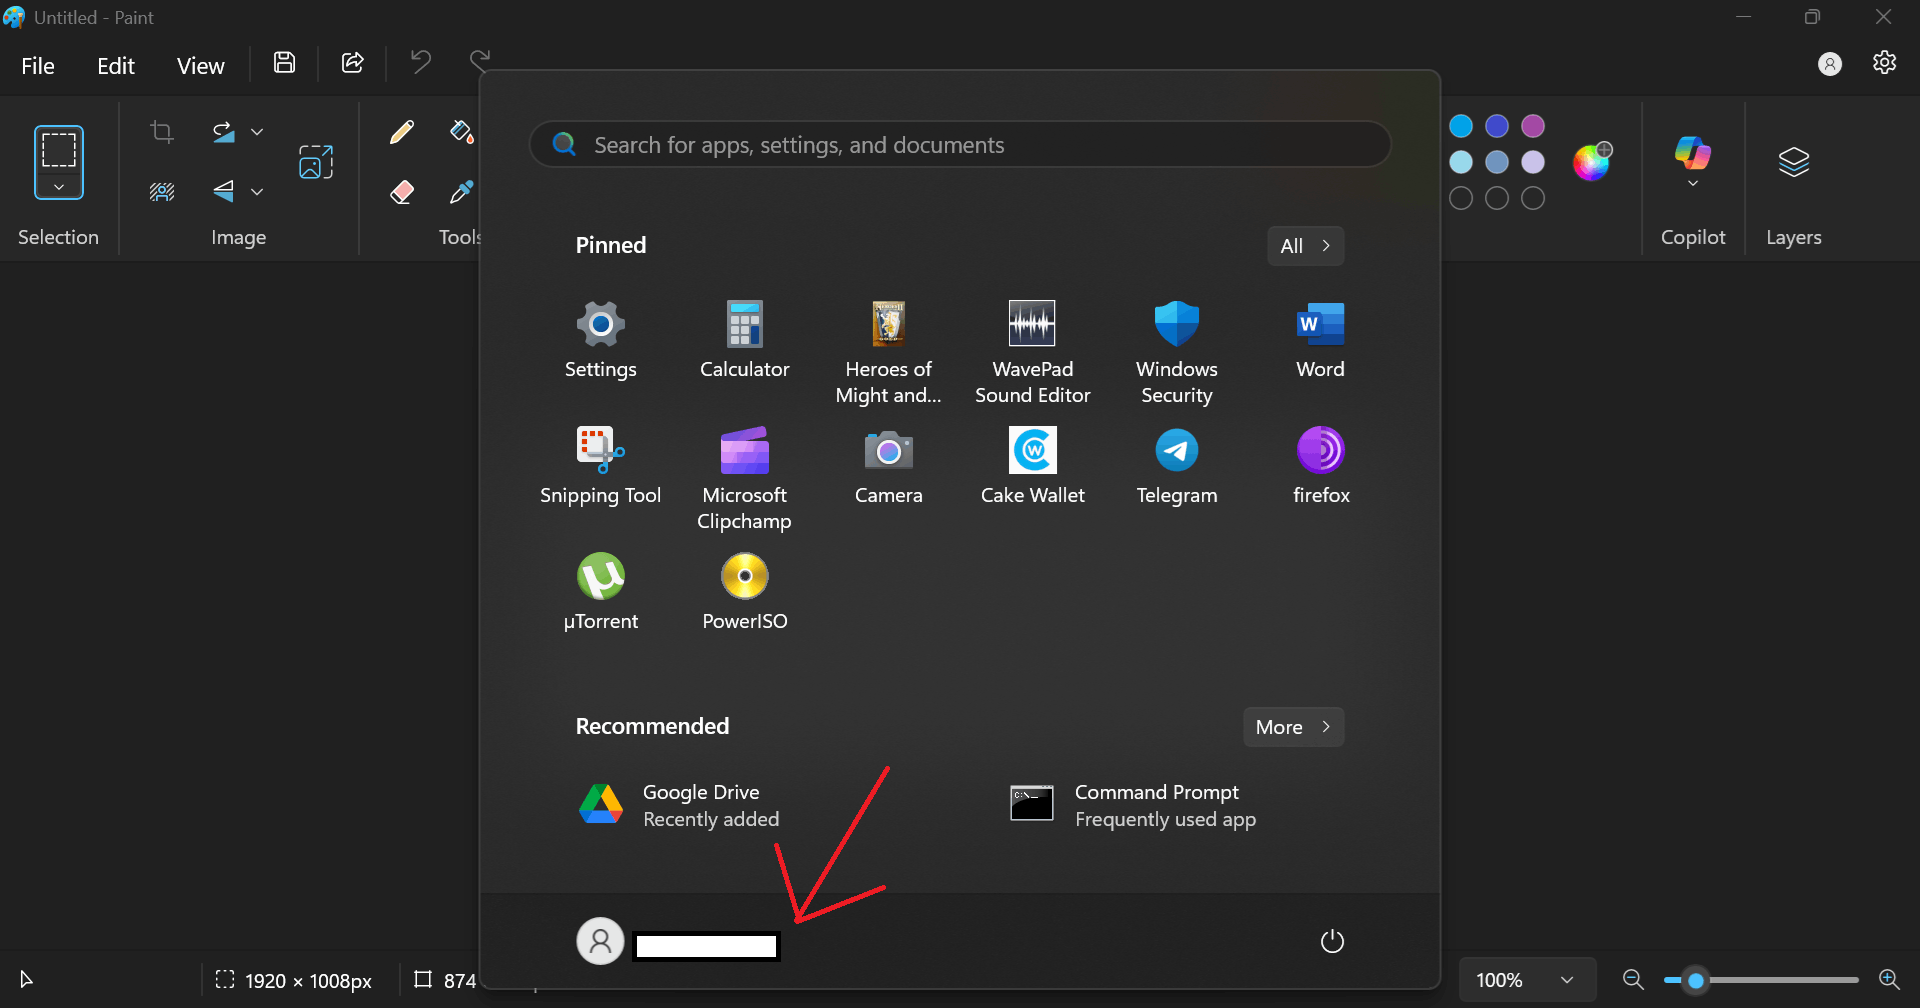
Task: Pick the light blue color swatch
Action: tap(1460, 161)
